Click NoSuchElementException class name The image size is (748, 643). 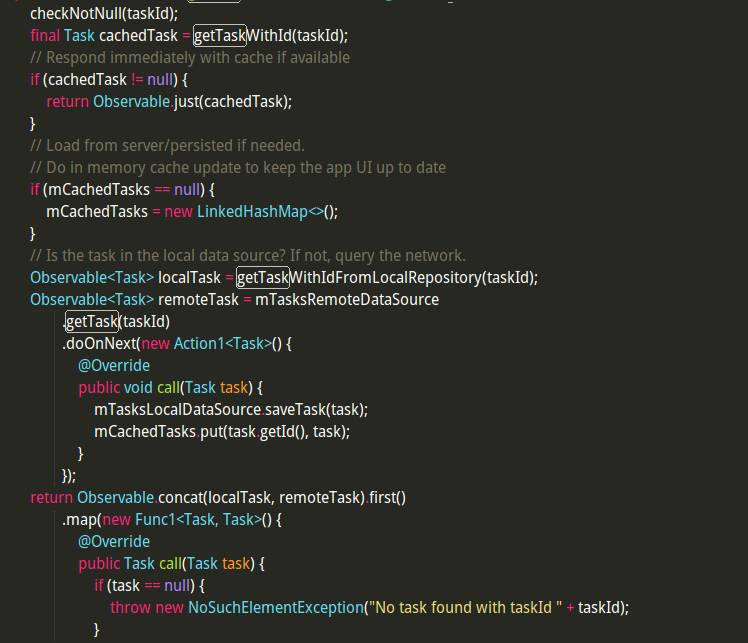(276, 607)
